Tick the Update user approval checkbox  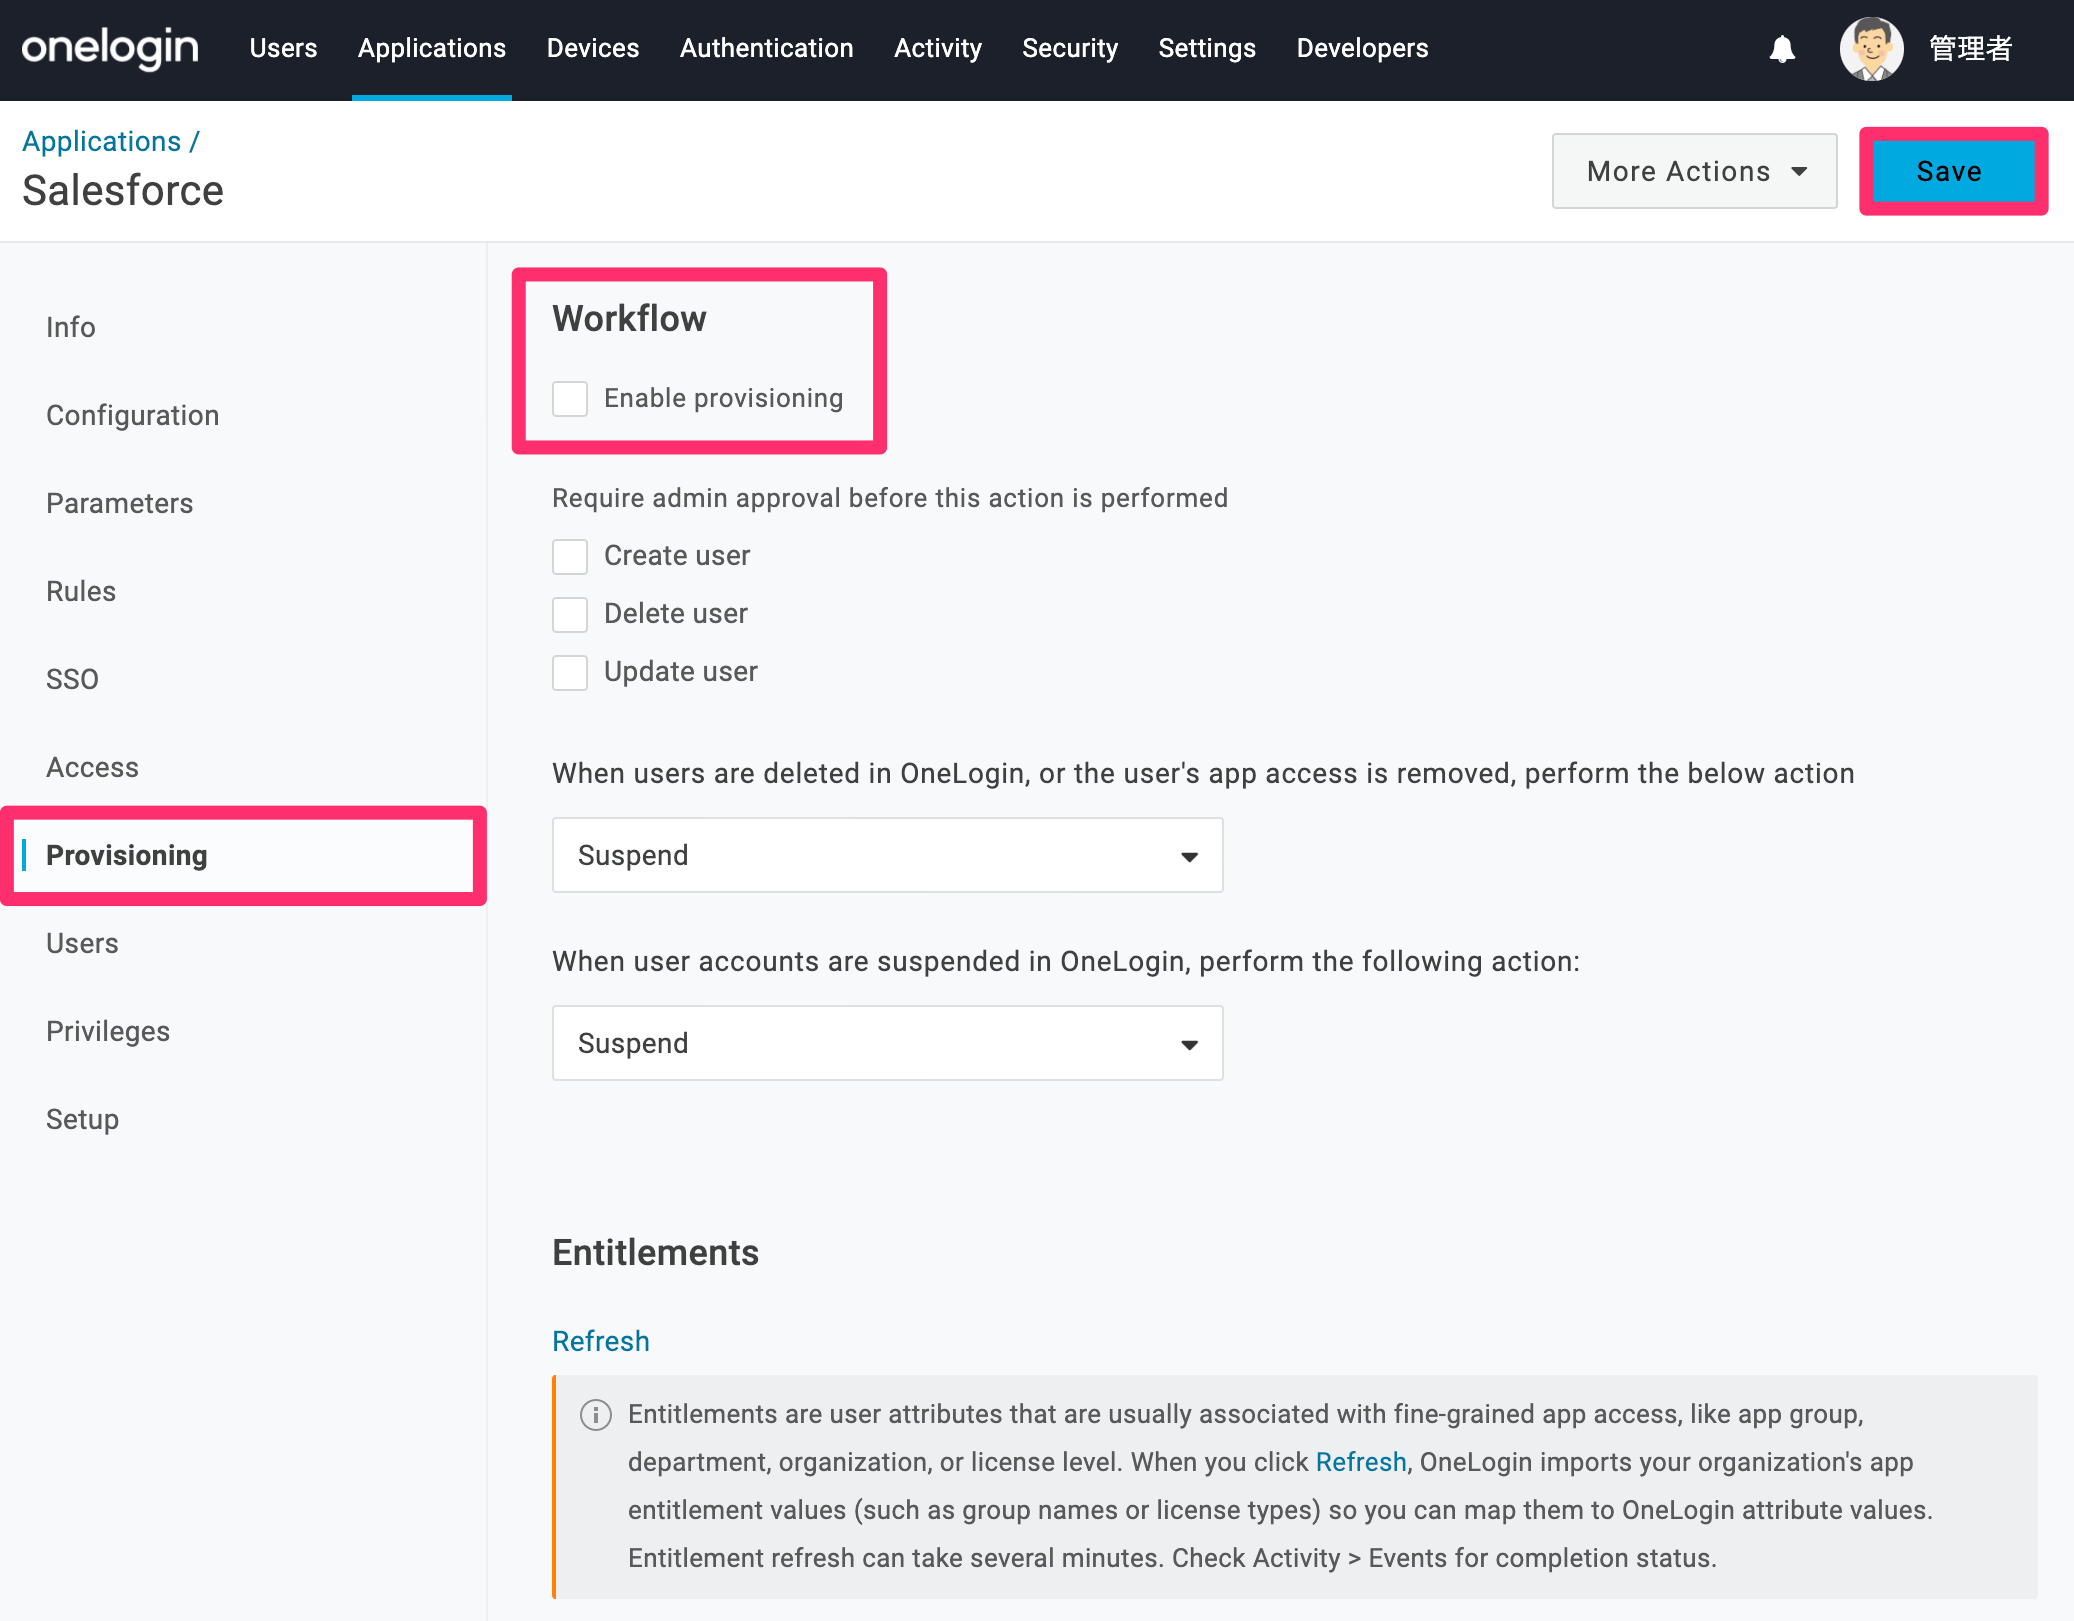(570, 672)
